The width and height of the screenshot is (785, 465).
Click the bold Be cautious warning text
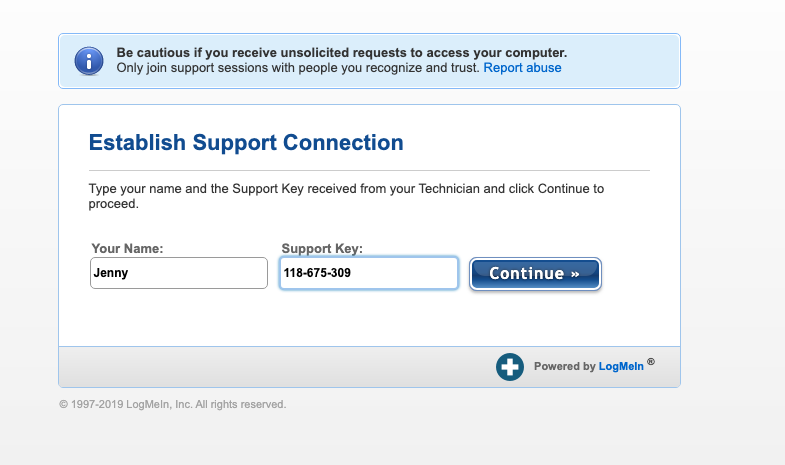coord(341,53)
